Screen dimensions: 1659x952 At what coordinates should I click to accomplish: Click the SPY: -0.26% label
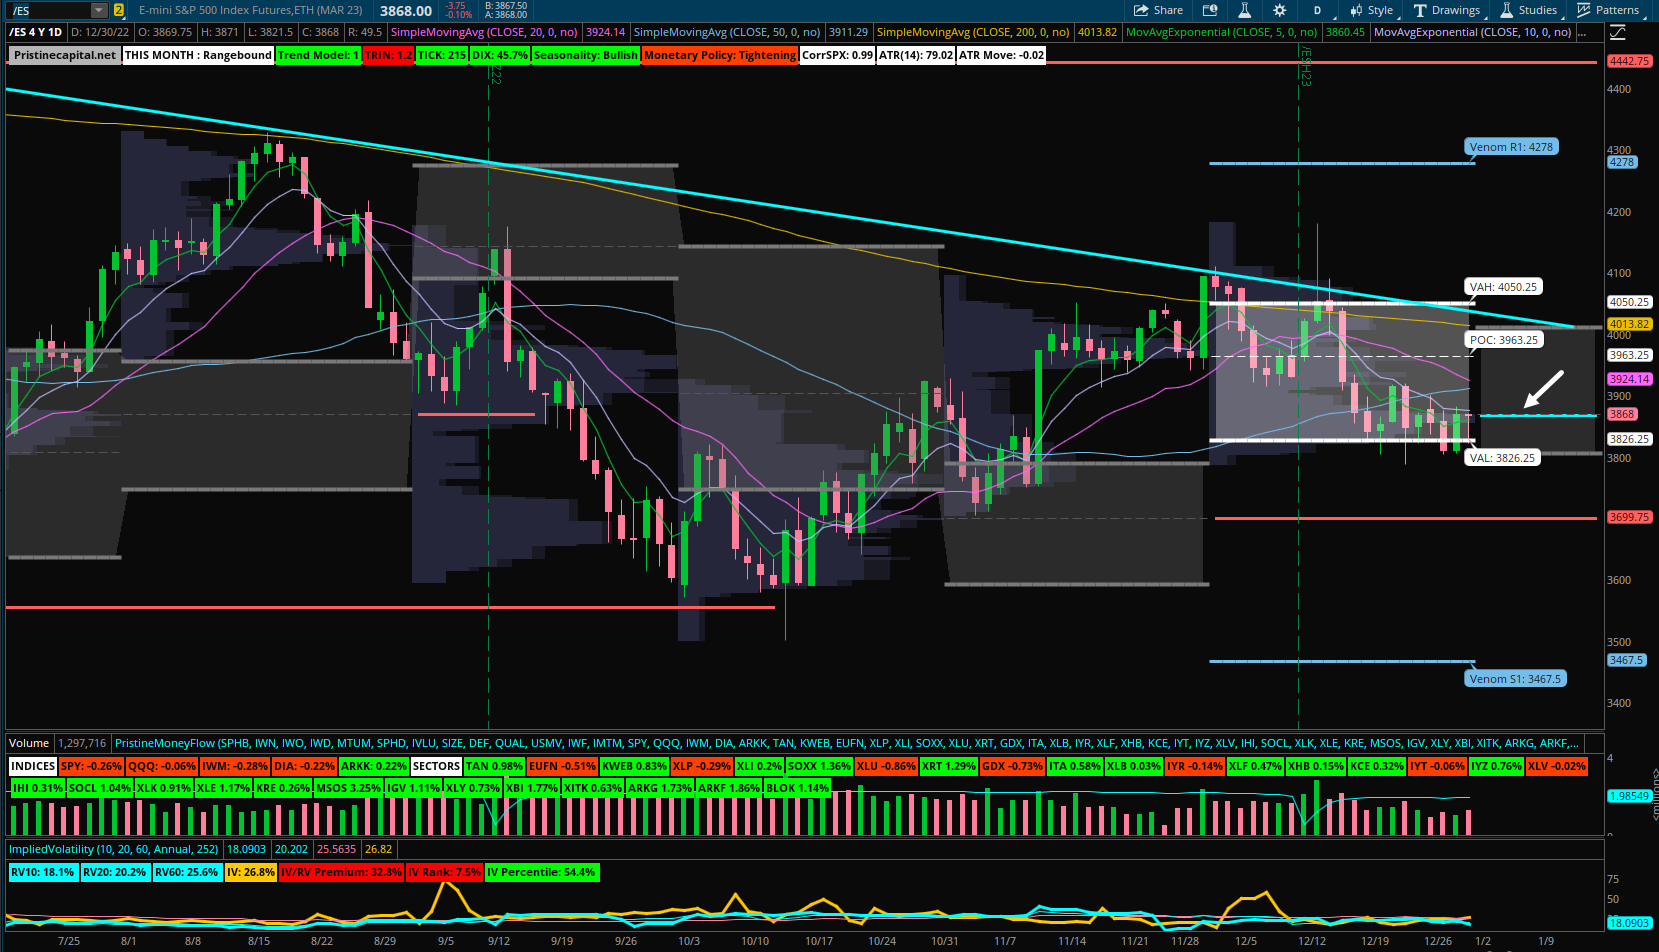pyautogui.click(x=91, y=766)
